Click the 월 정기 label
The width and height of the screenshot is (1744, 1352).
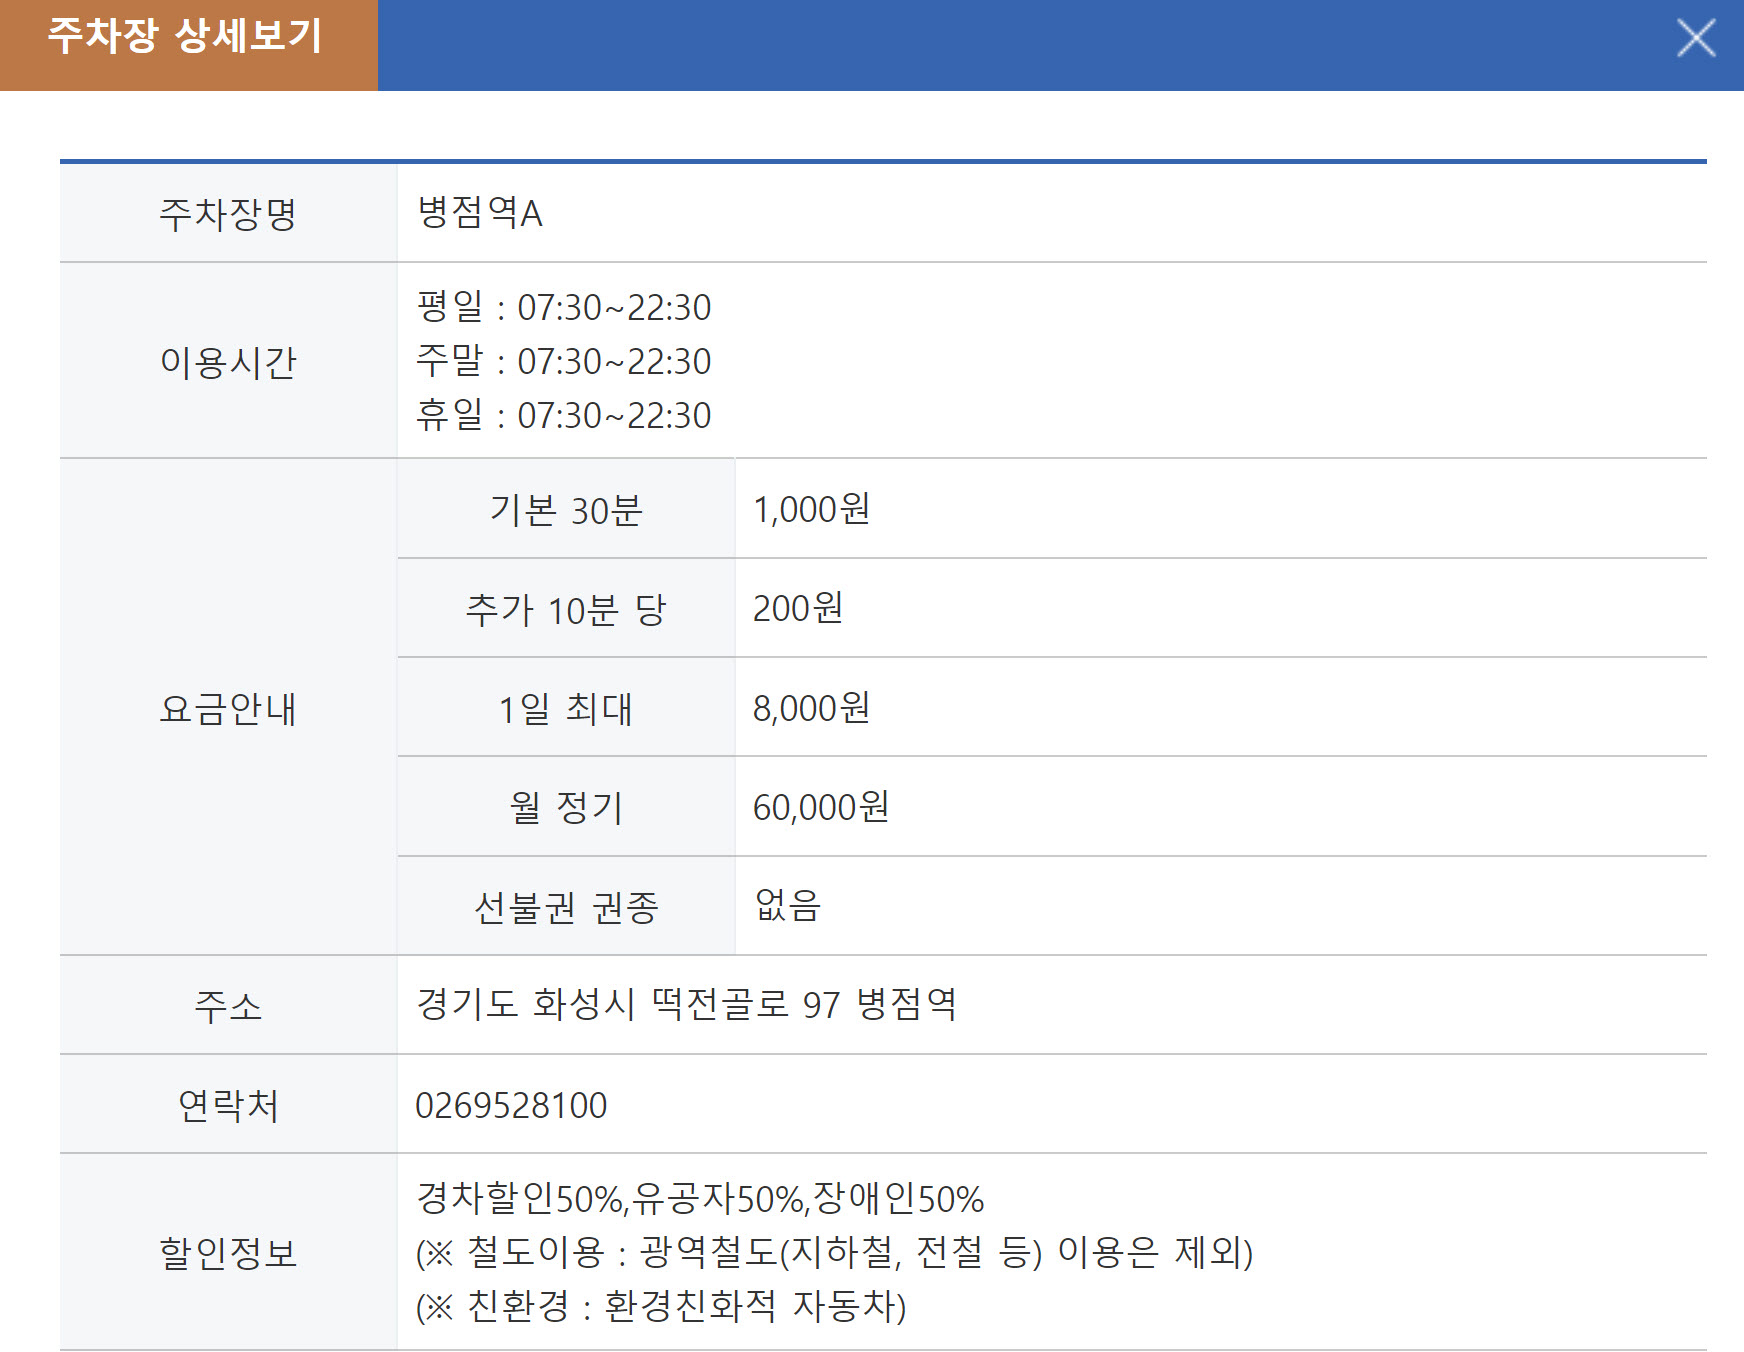click(x=566, y=806)
